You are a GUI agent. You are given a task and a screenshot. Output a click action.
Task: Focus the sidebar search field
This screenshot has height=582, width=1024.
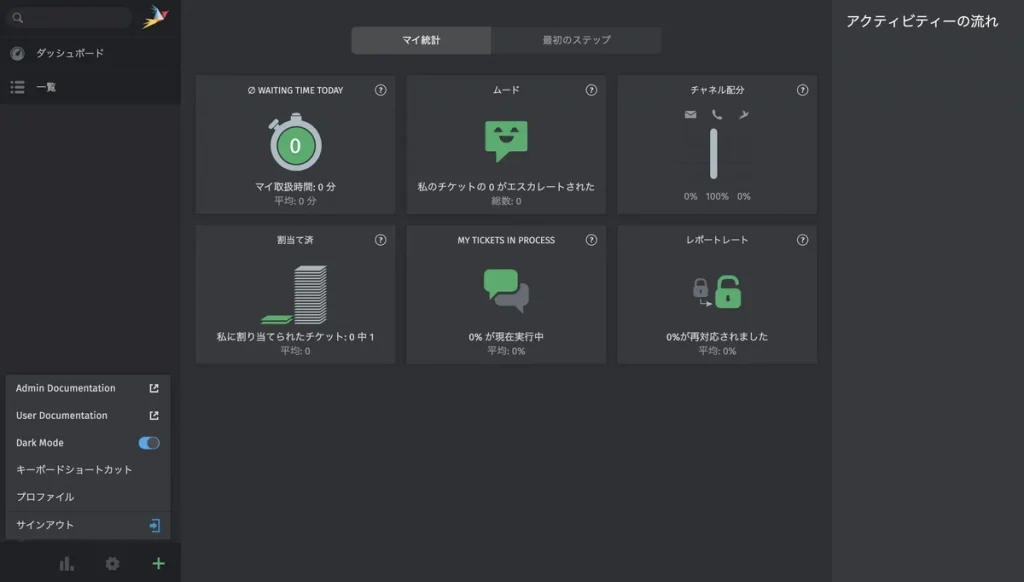(69, 18)
